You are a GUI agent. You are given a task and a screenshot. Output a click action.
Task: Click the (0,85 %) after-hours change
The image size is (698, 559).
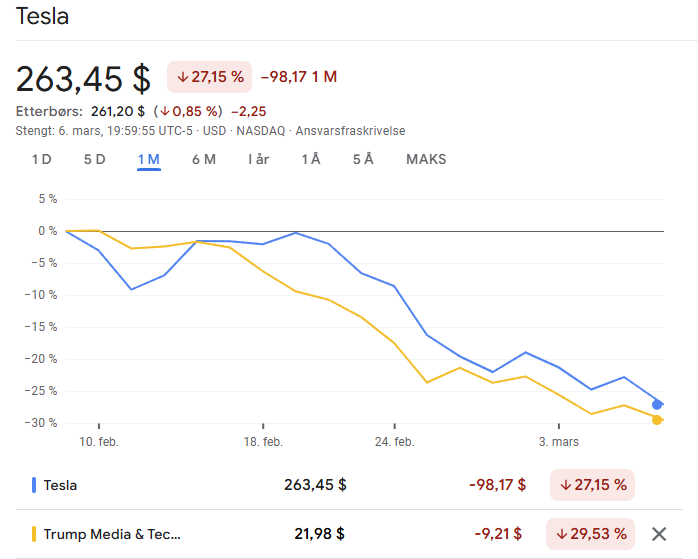[x=188, y=111]
